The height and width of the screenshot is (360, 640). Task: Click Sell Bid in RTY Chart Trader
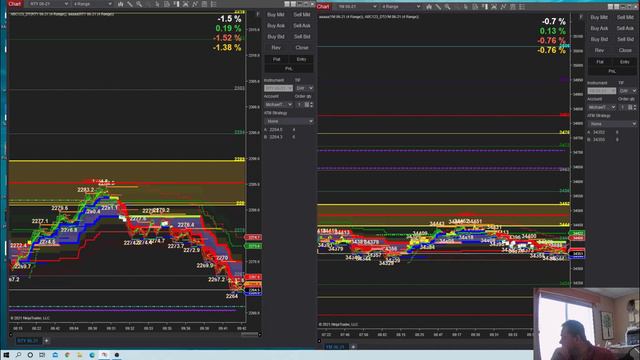click(x=302, y=37)
